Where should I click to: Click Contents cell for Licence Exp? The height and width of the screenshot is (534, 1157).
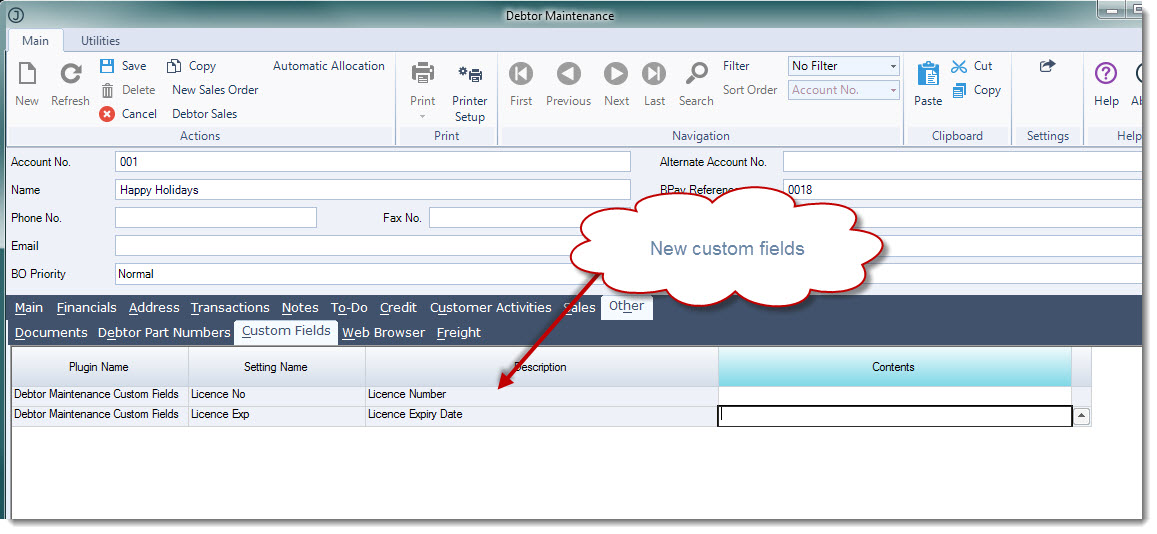pyautogui.click(x=894, y=416)
